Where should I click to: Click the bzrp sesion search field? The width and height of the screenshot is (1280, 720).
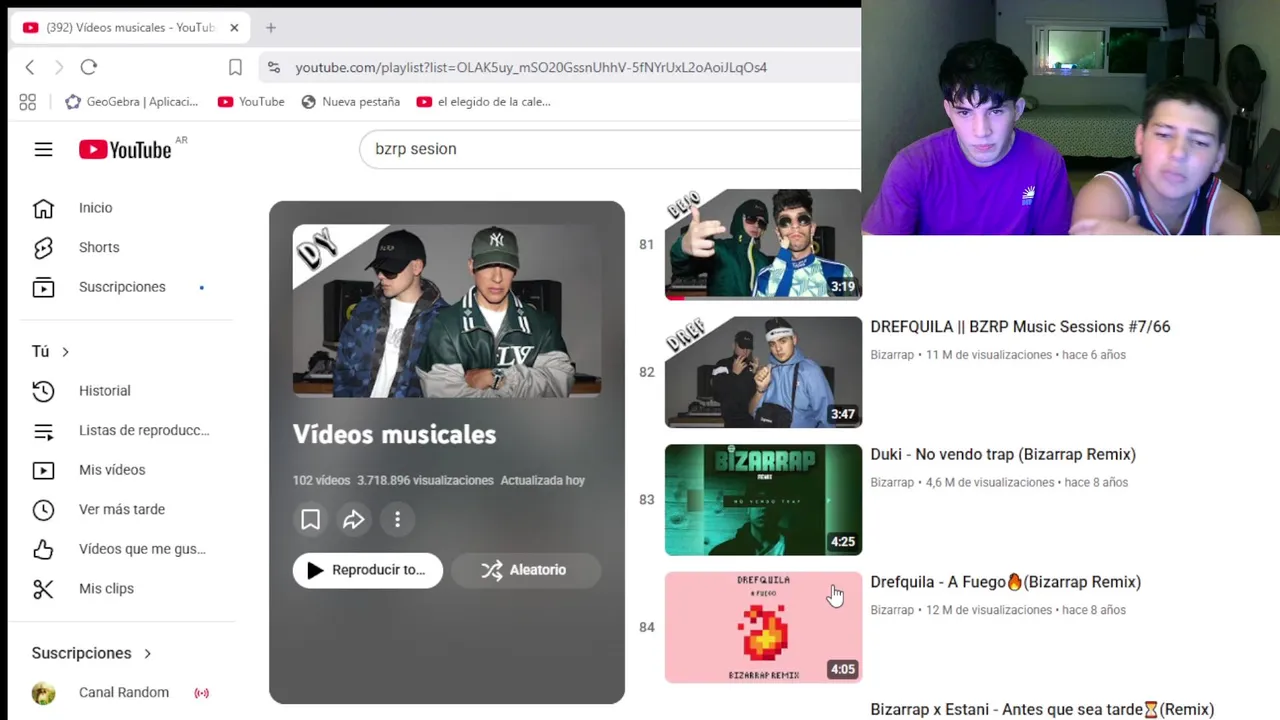610,149
